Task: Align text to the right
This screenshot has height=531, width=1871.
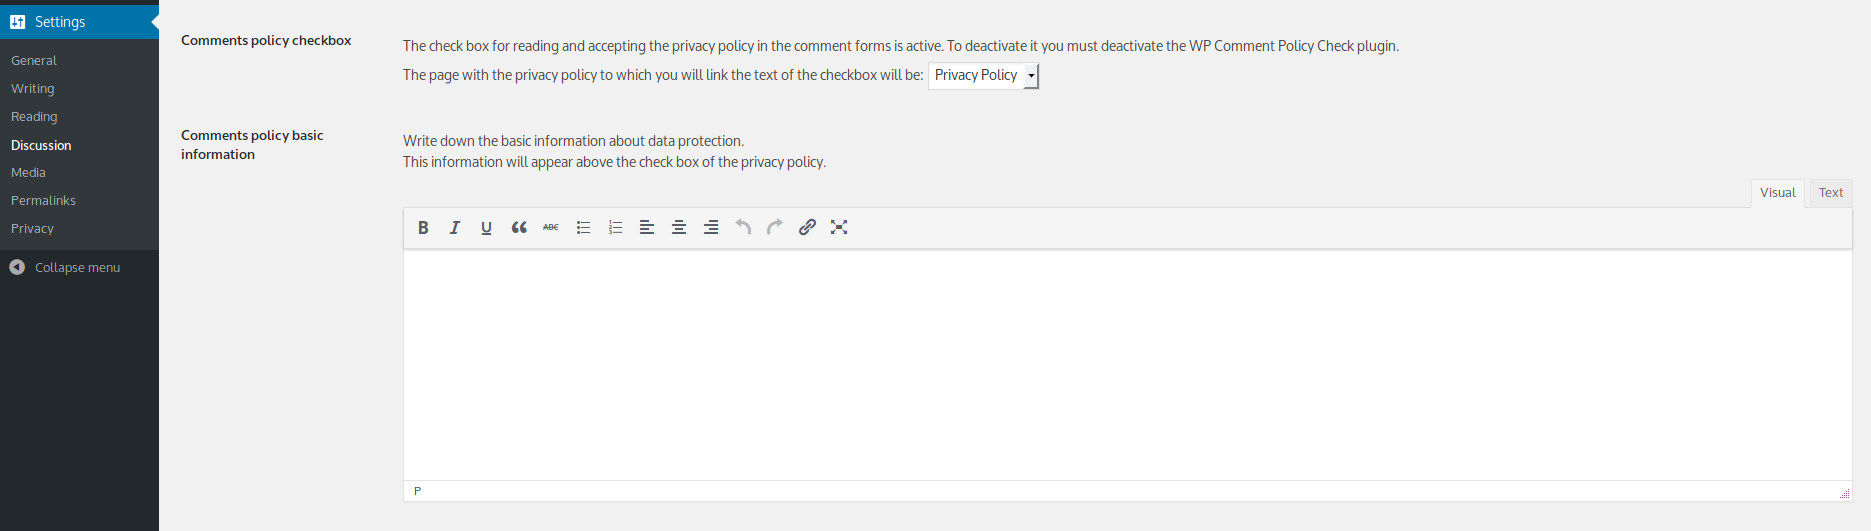Action: coord(711,228)
